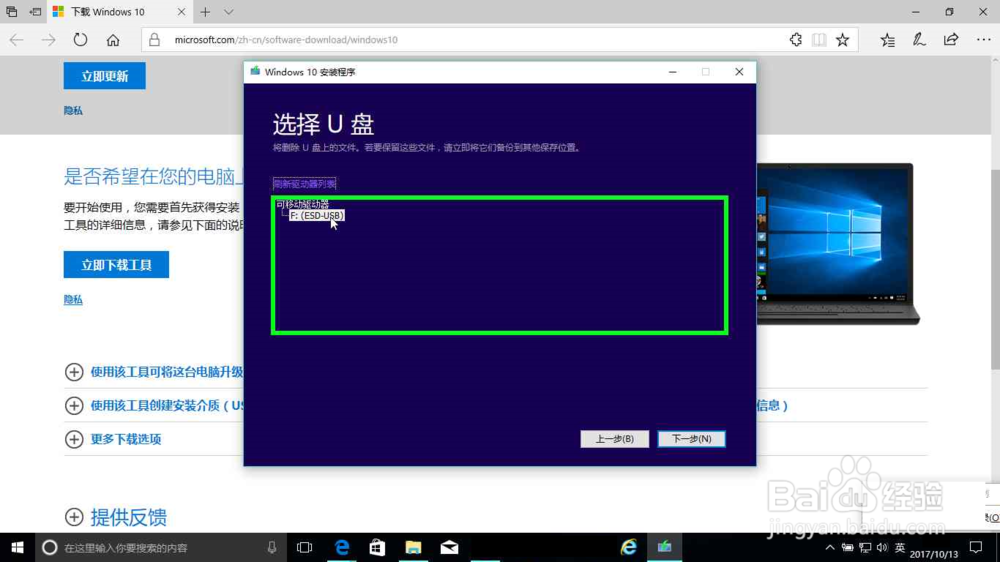Click network icon in system tray
The height and width of the screenshot is (562, 1000).
[x=865, y=547]
